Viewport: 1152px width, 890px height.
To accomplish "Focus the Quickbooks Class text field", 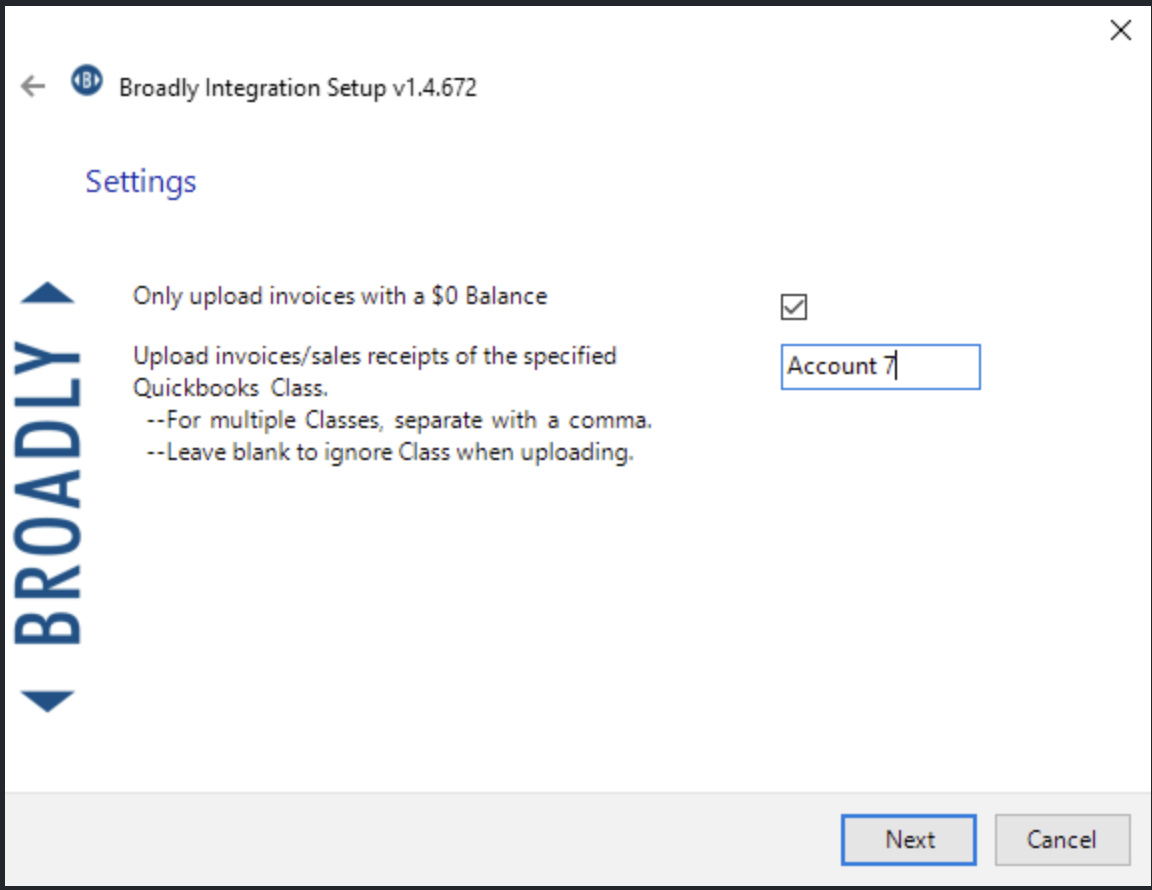I will pyautogui.click(x=880, y=367).
